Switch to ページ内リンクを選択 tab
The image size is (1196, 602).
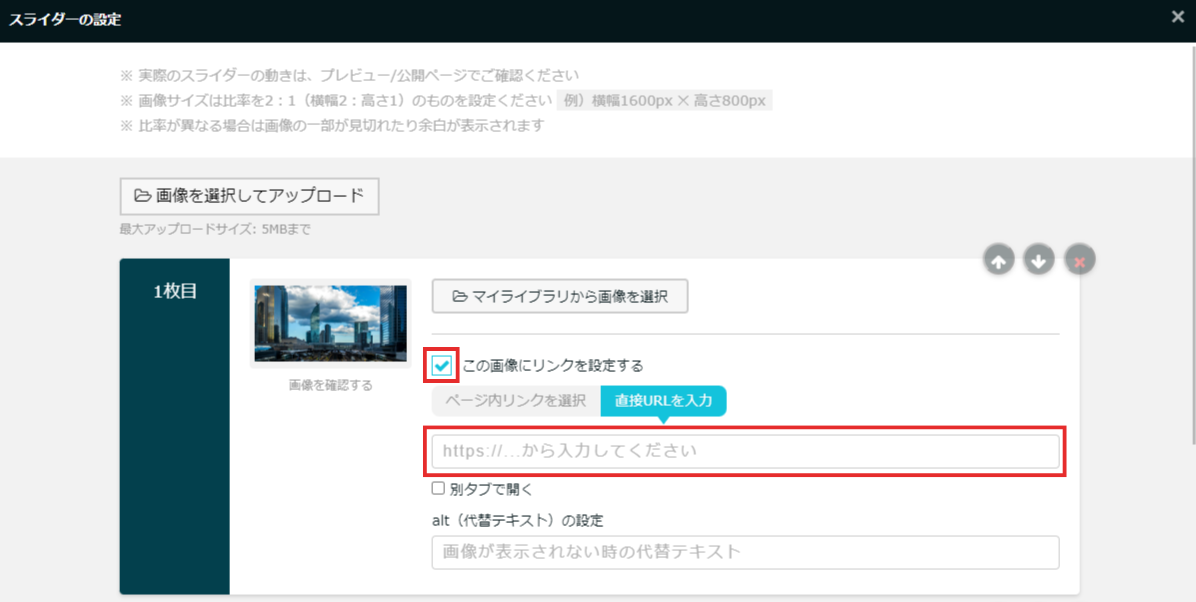[x=516, y=401]
